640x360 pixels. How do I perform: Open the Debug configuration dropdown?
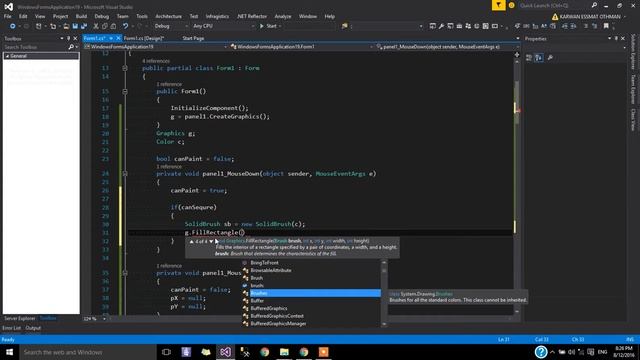click(171, 26)
